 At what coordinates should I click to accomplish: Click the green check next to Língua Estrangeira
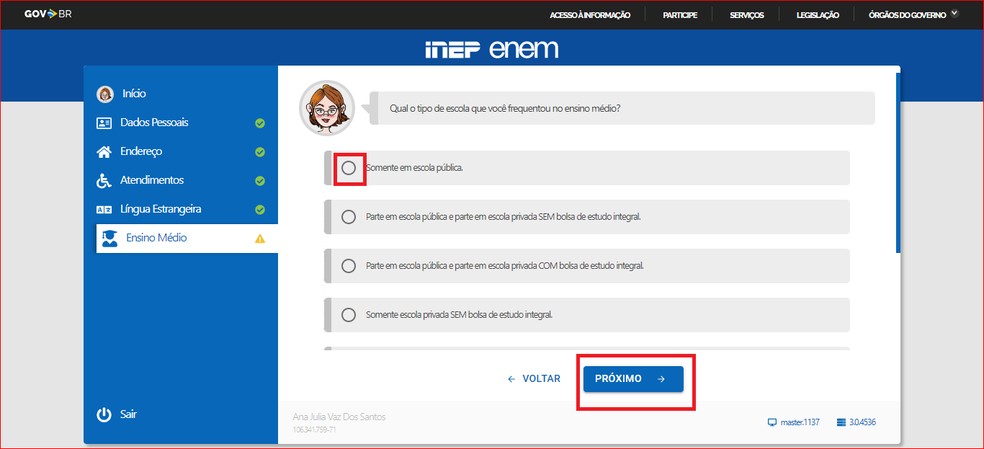click(260, 210)
